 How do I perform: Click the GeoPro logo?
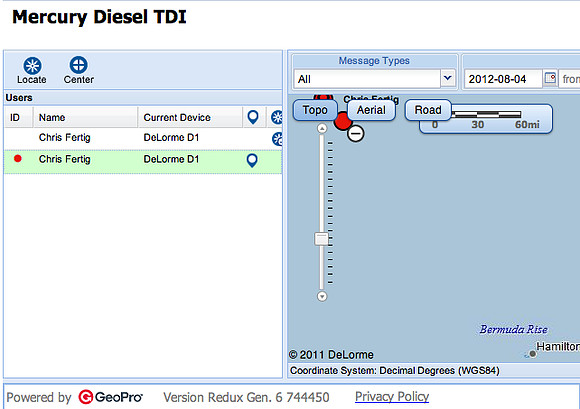(x=110, y=397)
